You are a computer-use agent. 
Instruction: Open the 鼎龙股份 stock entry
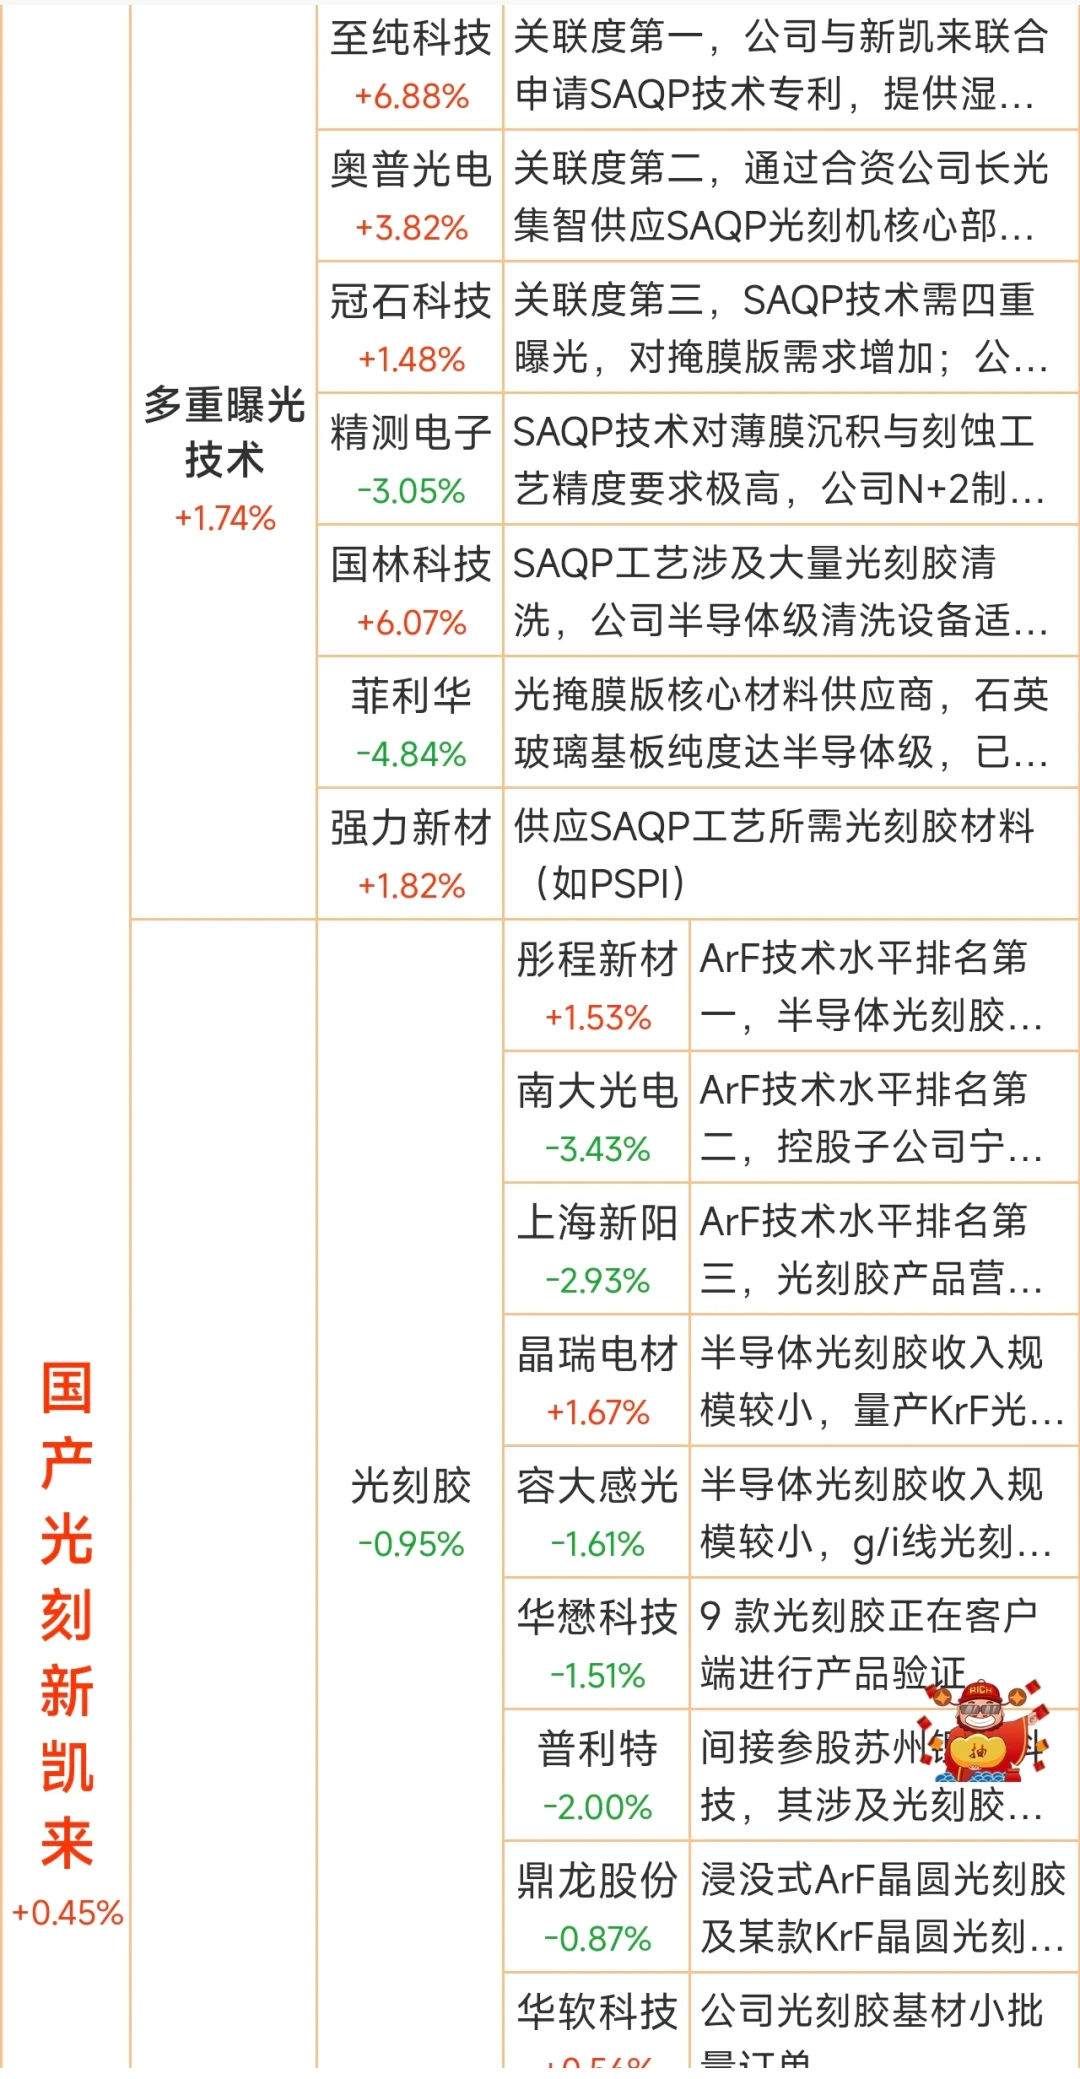pos(597,1907)
